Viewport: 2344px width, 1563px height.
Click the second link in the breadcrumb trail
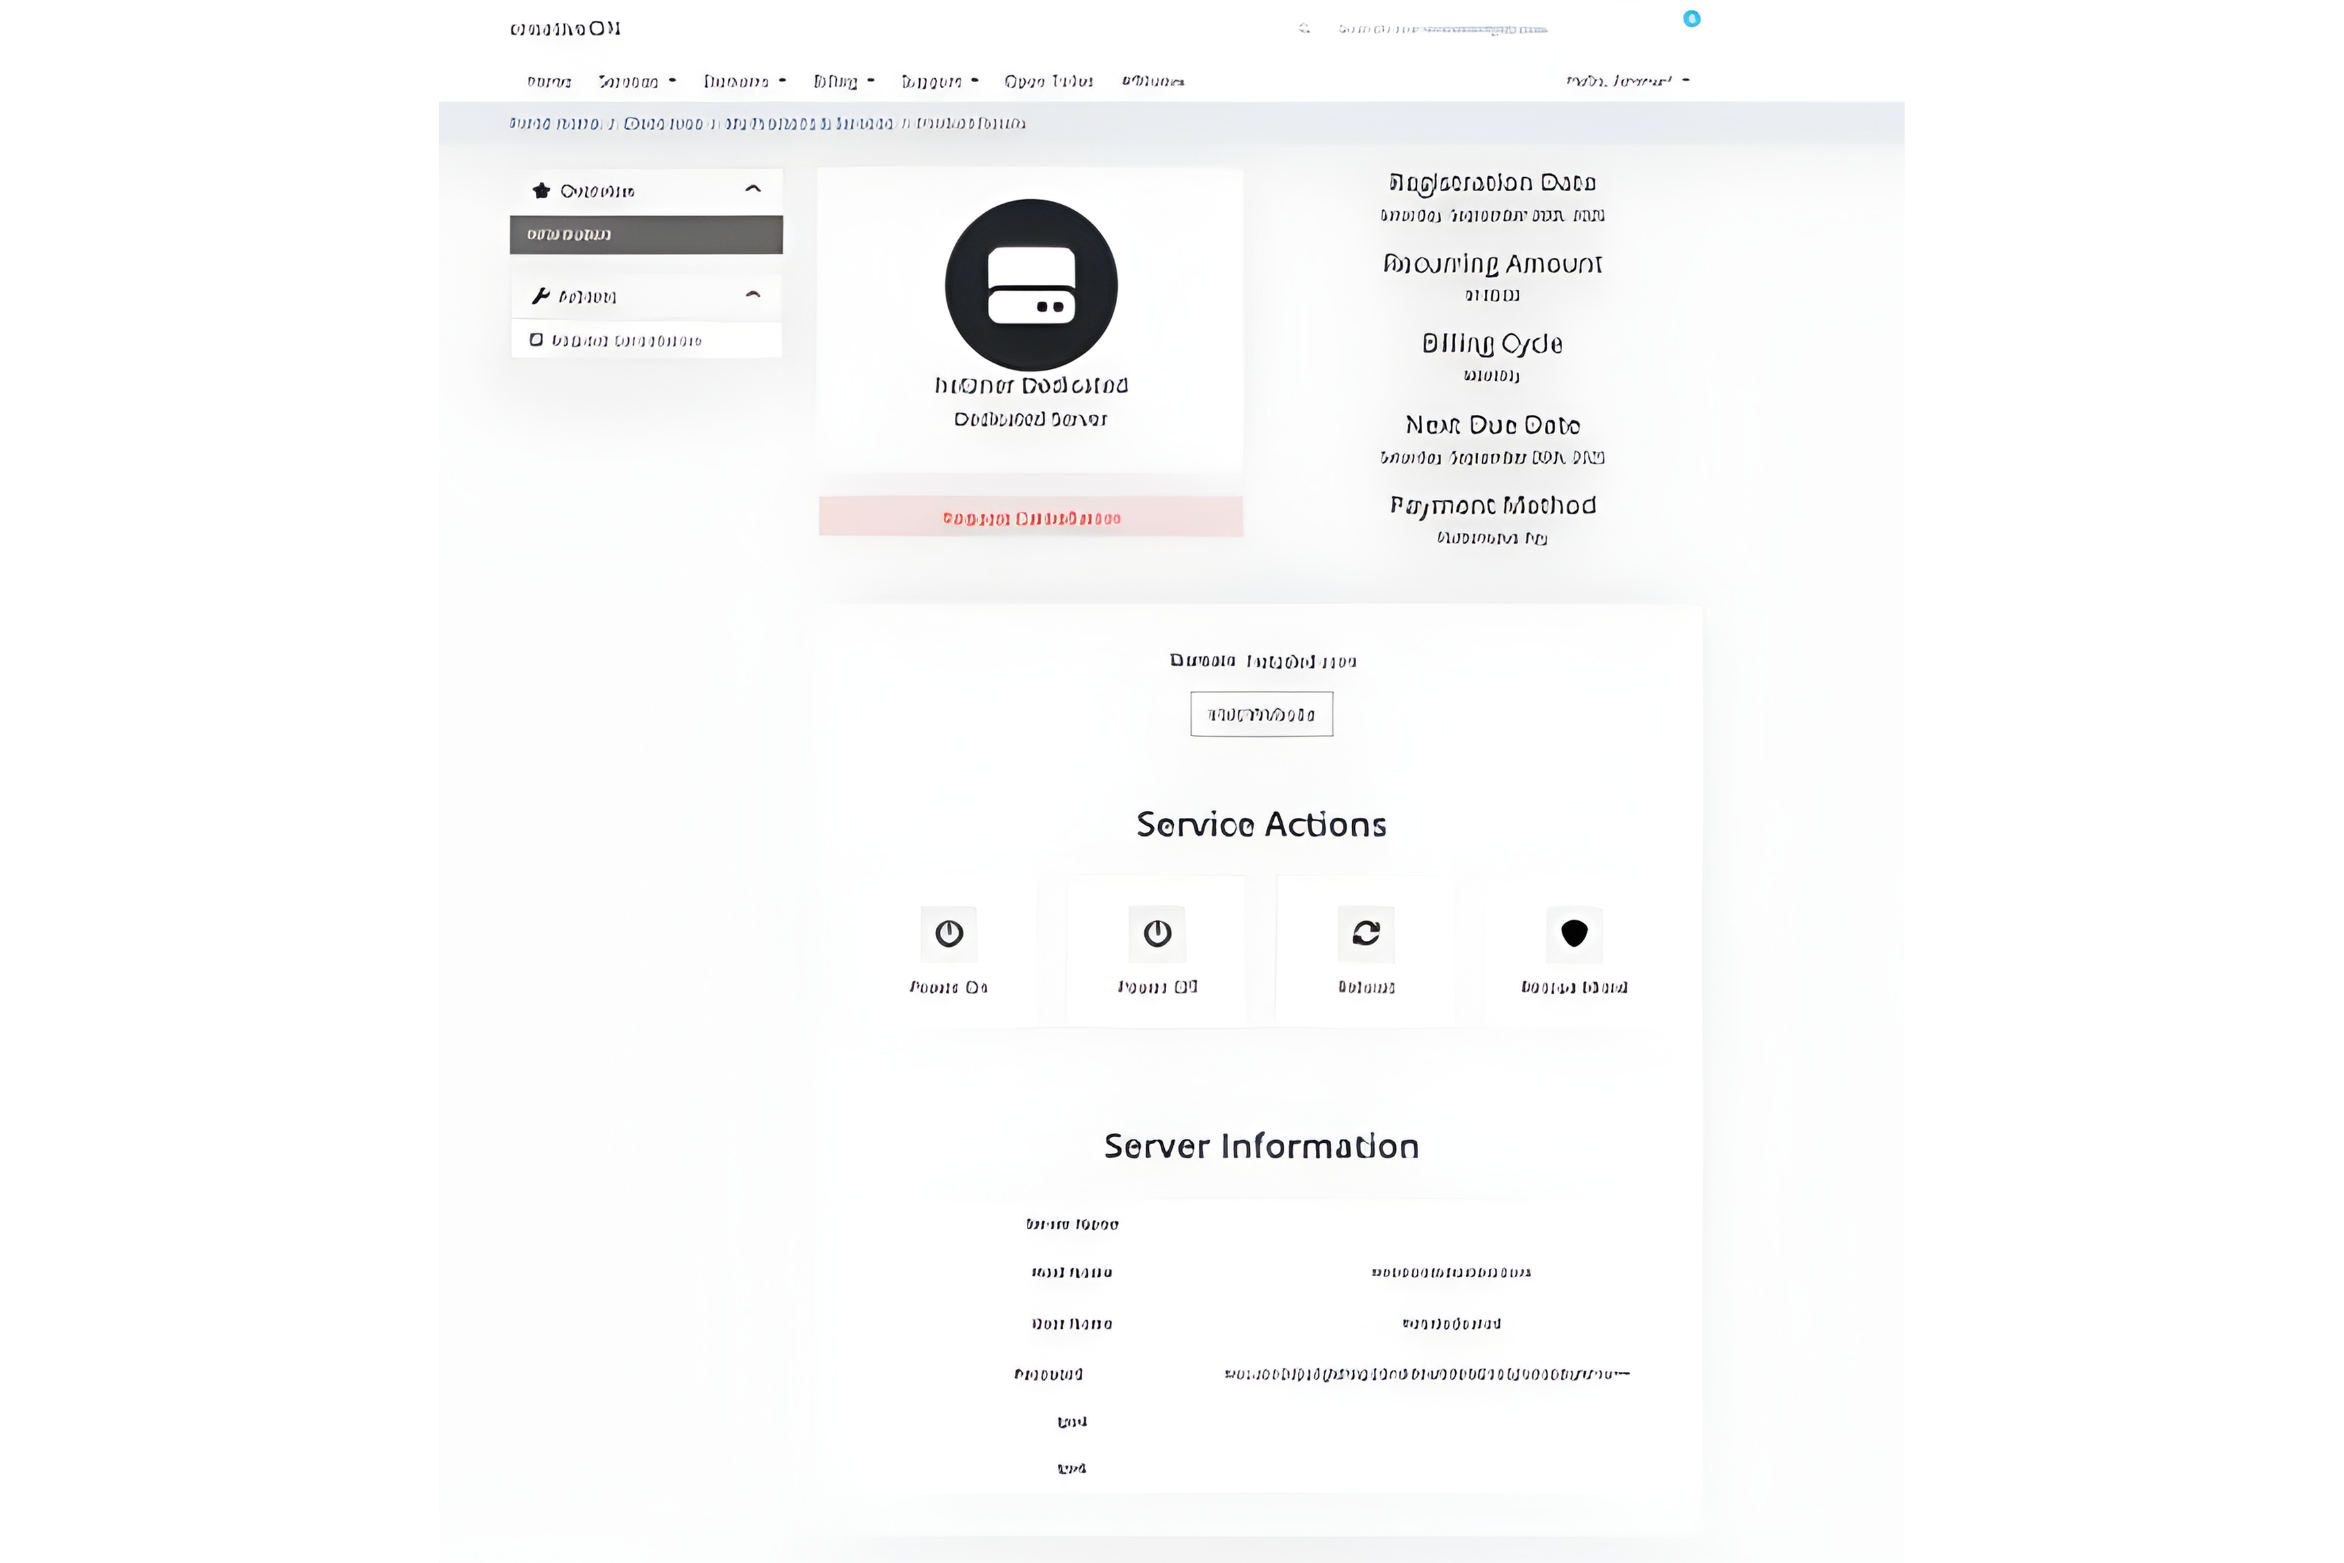tap(663, 123)
